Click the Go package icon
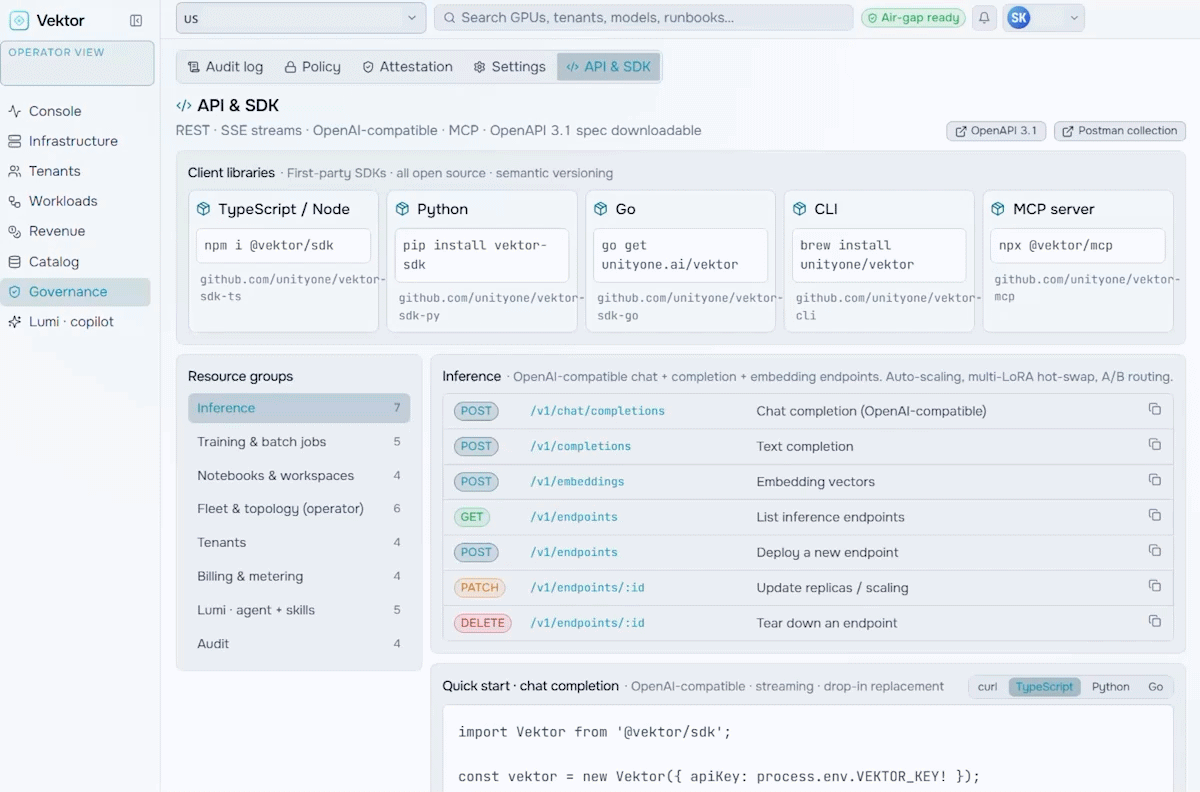1200x792 pixels. point(601,209)
